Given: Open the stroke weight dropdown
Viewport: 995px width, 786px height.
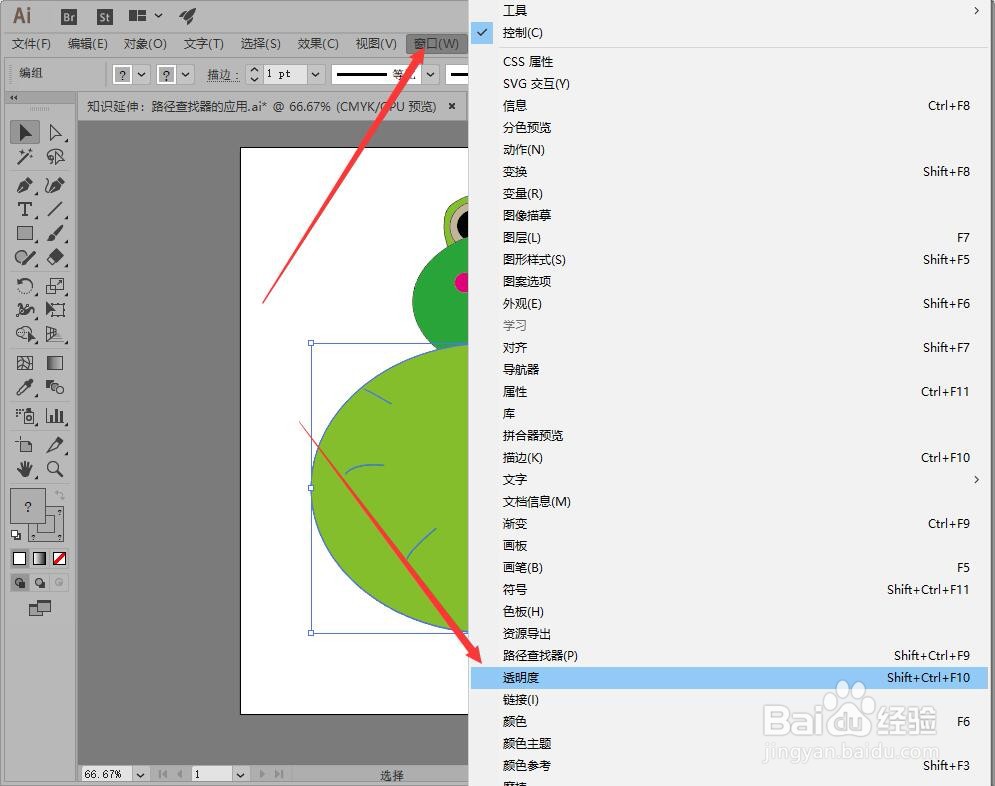Looking at the screenshot, I should point(315,75).
